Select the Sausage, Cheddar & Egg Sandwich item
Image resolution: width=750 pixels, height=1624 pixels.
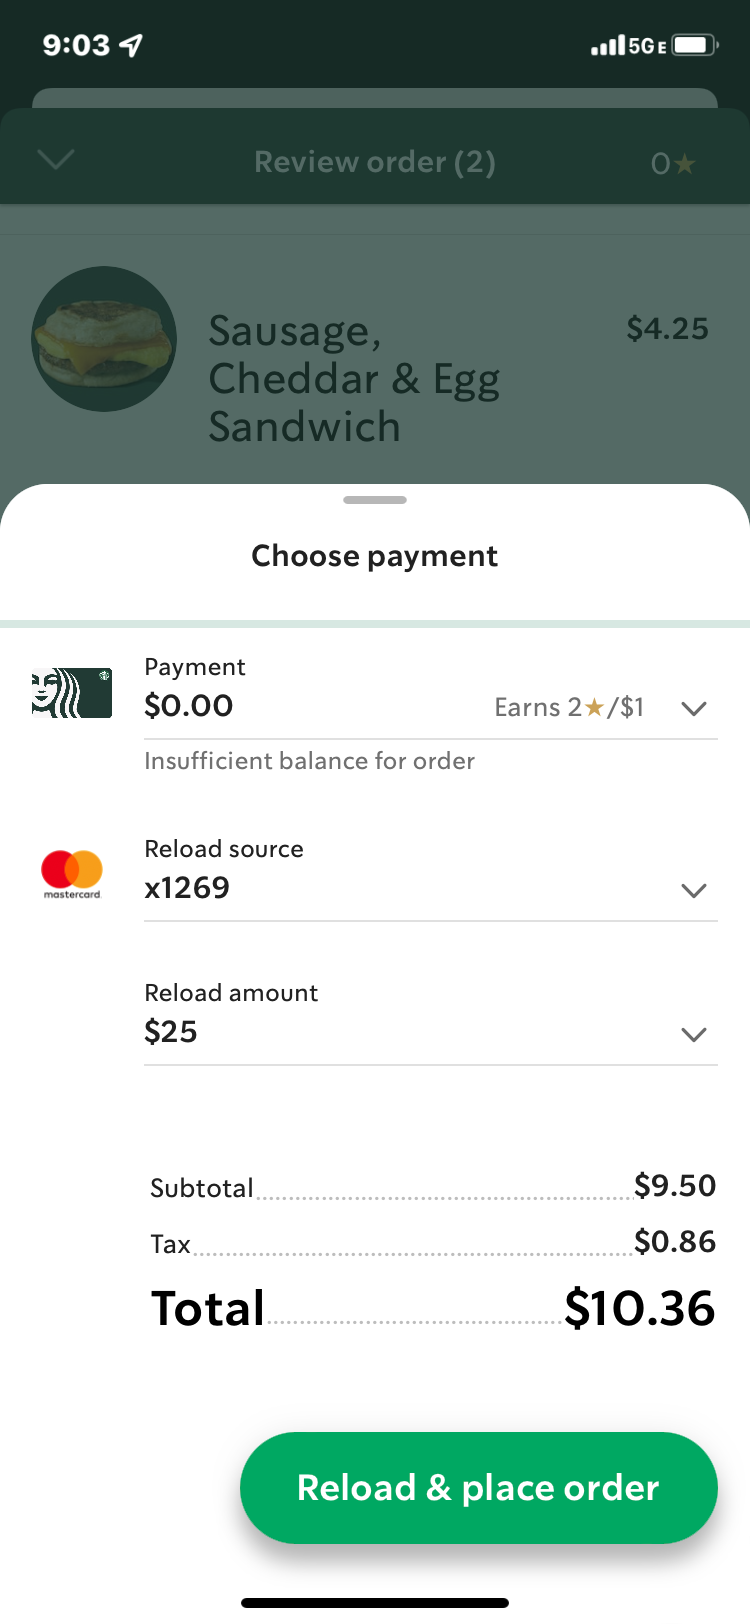coord(354,378)
